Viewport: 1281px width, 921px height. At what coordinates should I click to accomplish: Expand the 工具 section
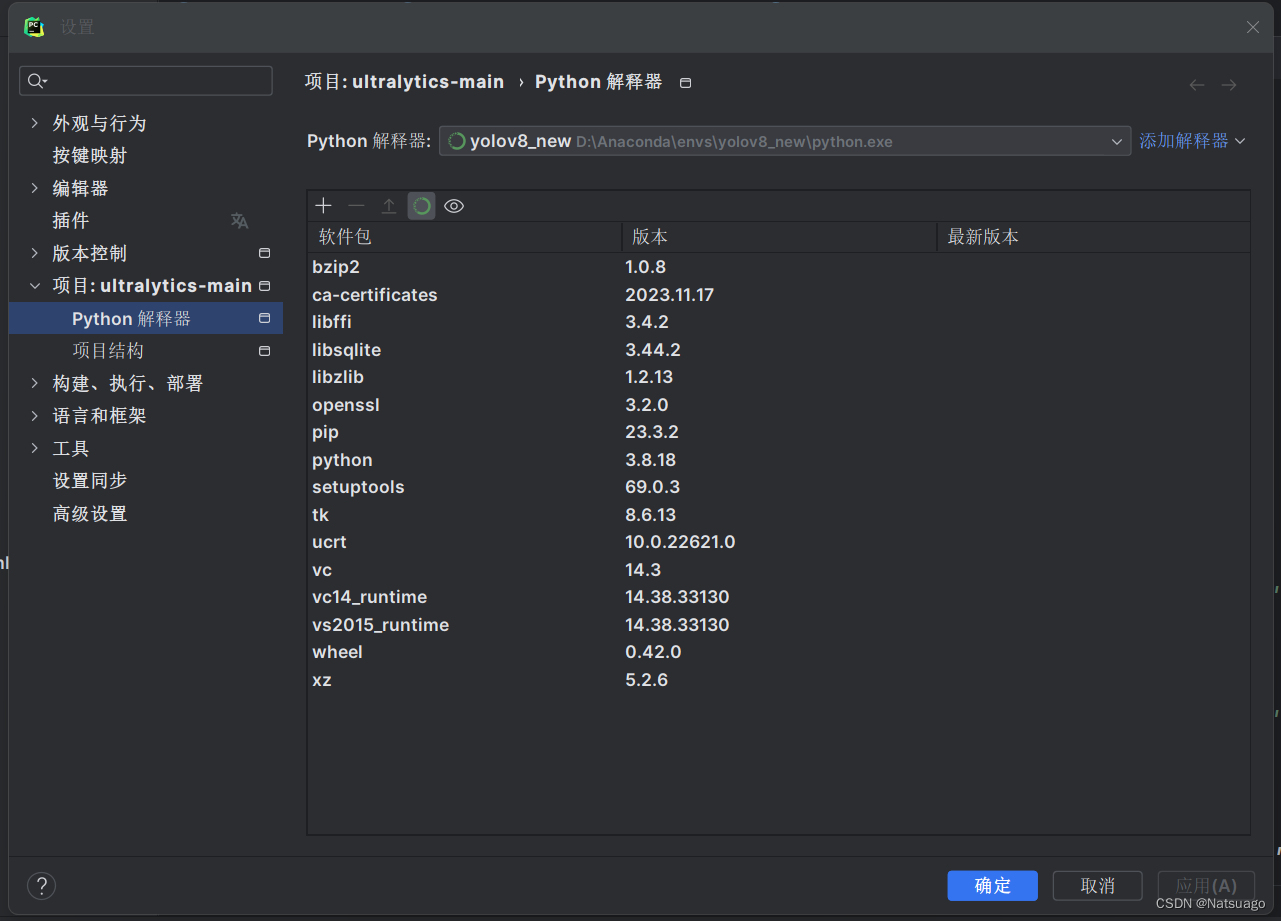tap(34, 448)
